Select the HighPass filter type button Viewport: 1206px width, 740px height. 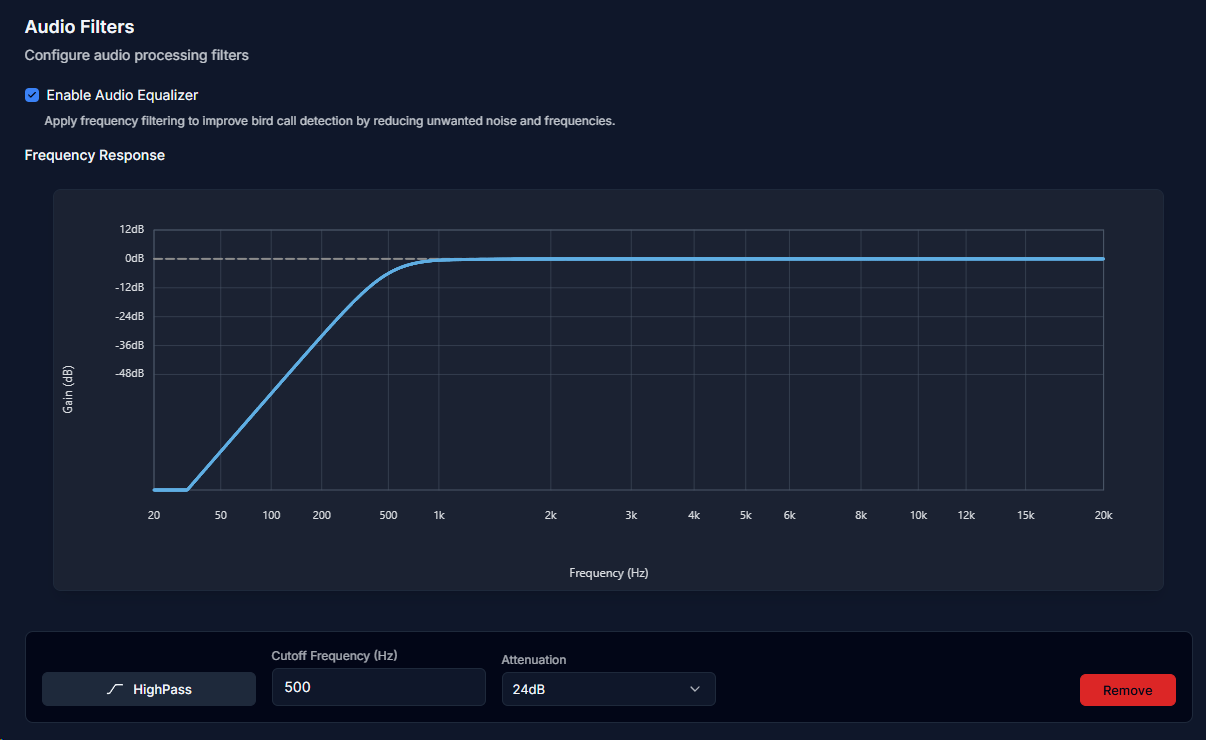point(149,690)
